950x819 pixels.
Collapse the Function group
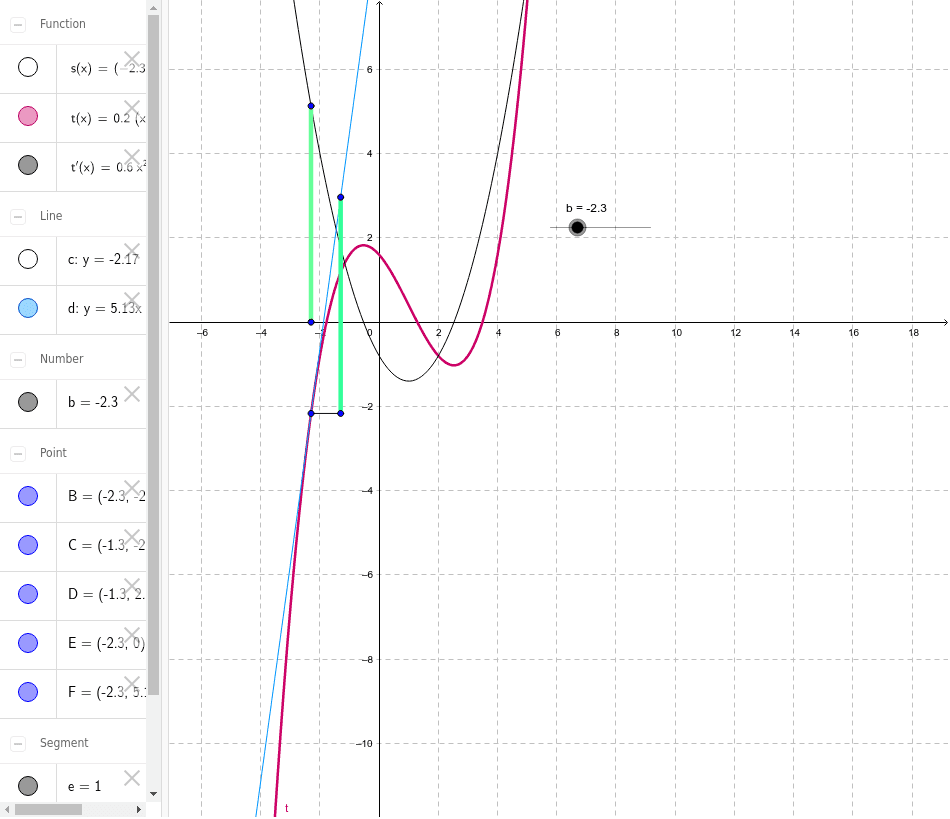tap(18, 25)
